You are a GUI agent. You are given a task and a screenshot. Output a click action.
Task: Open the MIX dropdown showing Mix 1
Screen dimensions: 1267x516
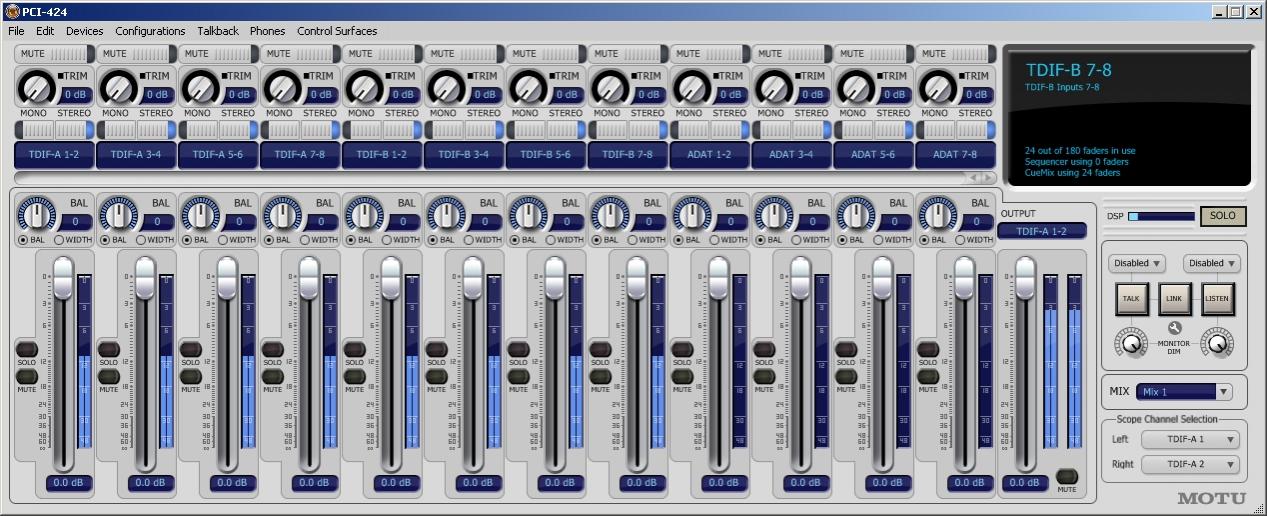click(x=1184, y=392)
